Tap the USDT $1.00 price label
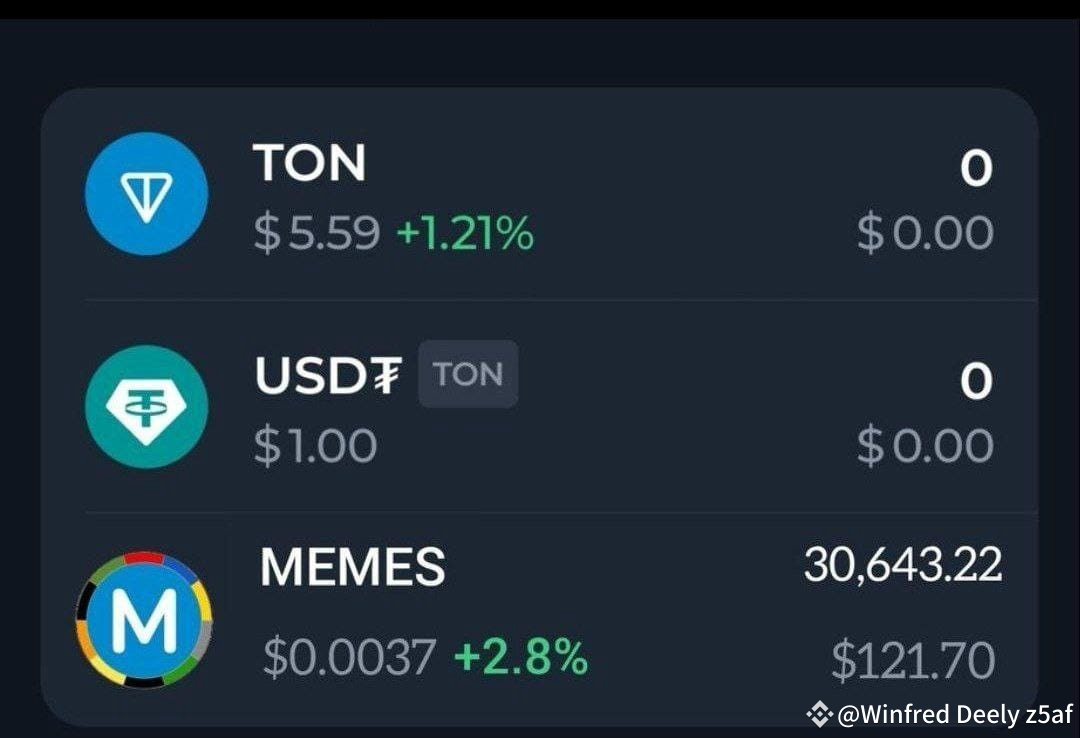The width and height of the screenshot is (1080, 738). (315, 444)
